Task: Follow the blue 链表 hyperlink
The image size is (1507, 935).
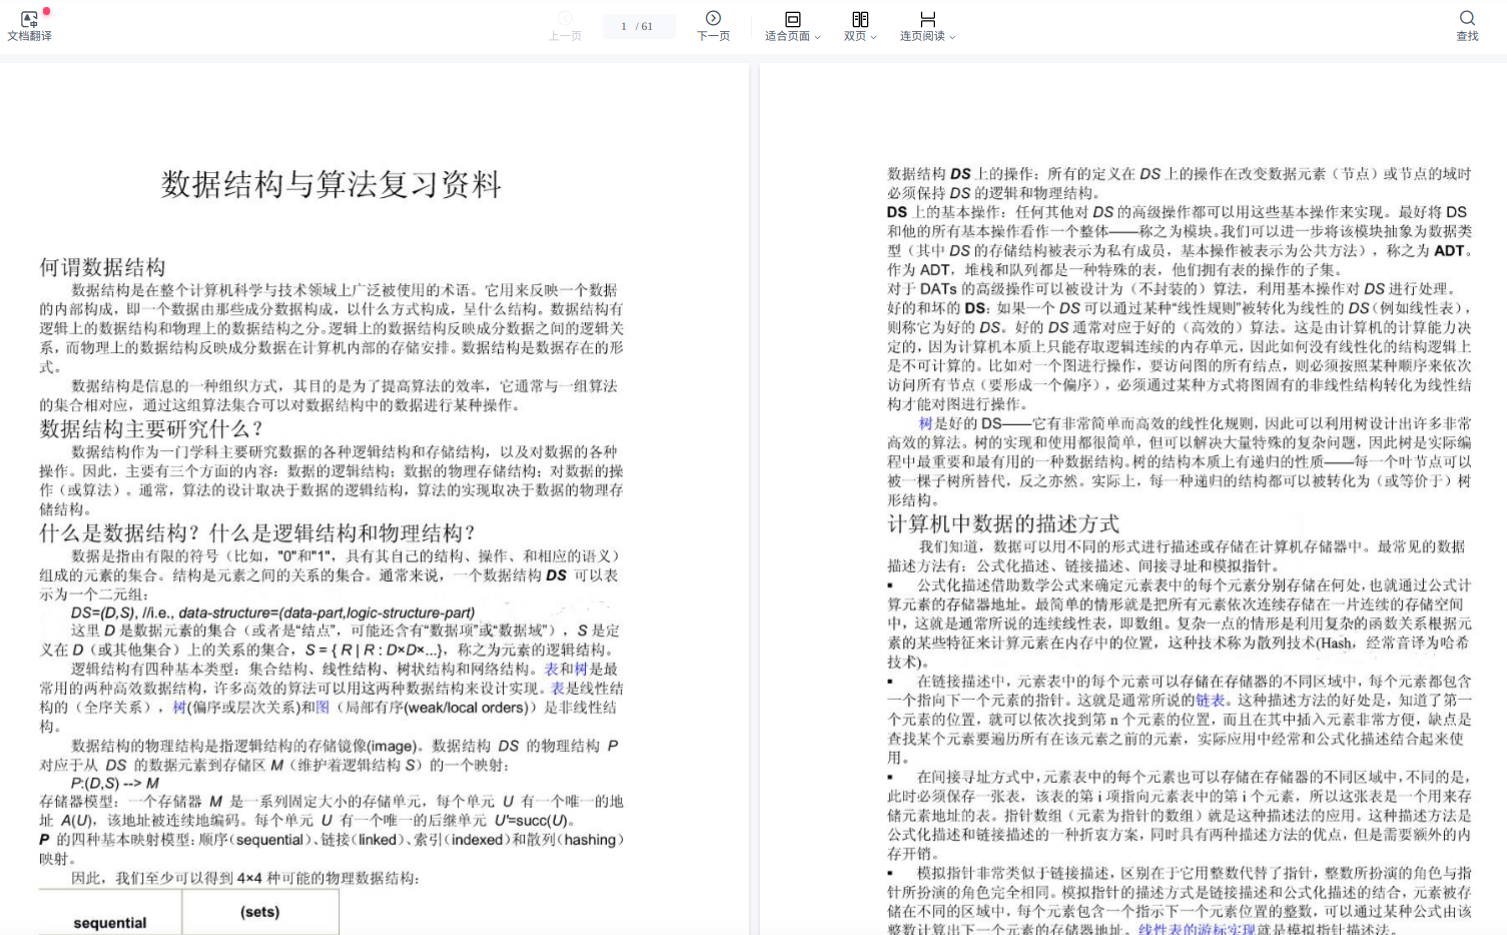Action: 1209,700
